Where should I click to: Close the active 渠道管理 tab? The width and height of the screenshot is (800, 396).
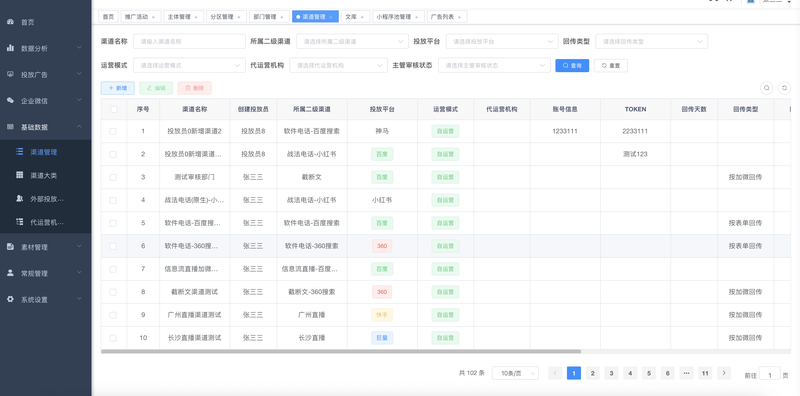tap(331, 17)
